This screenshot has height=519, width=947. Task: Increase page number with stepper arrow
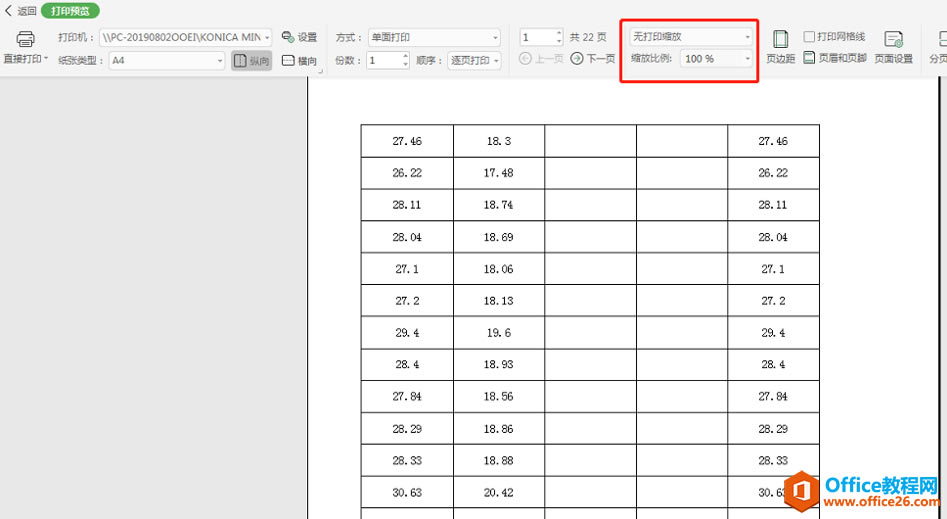[x=559, y=33]
